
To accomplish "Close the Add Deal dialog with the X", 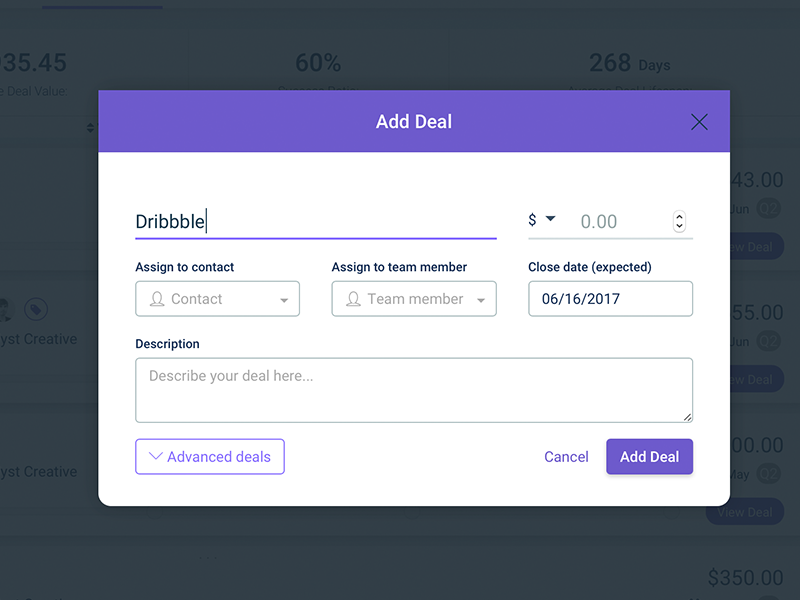I will 699,122.
